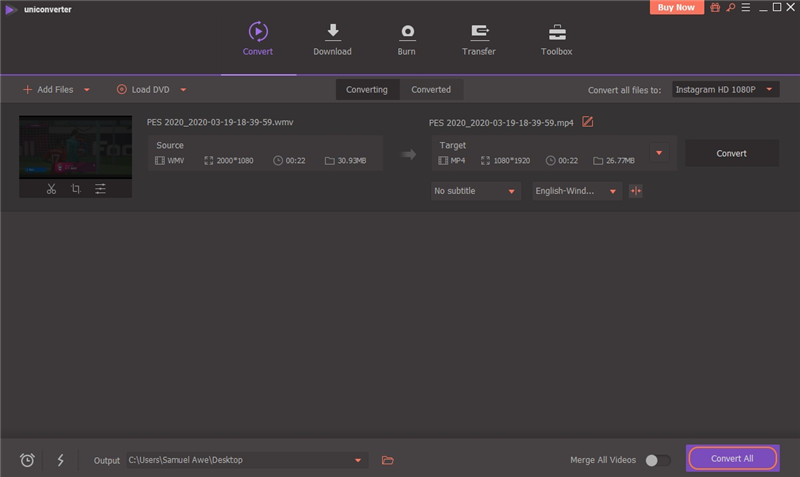This screenshot has height=477, width=800.
Task: Open the English-Wind audio track dropdown
Action: (577, 191)
